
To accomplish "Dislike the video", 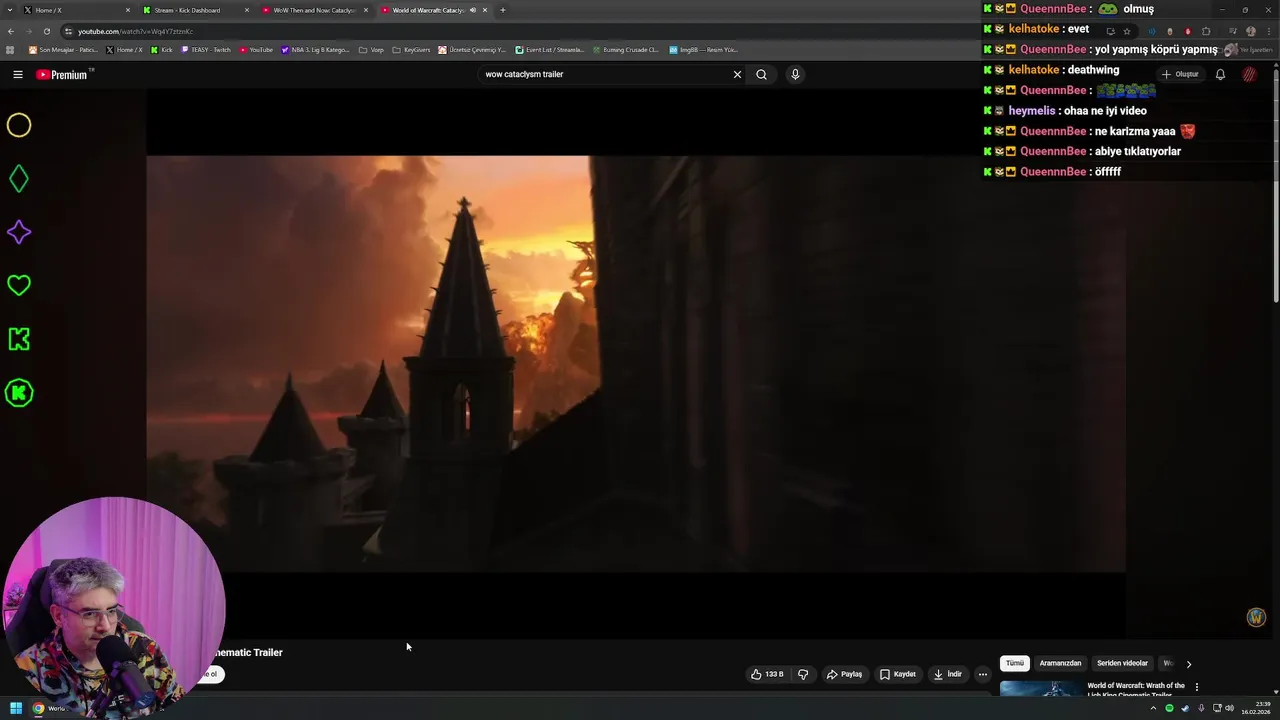I will click(803, 674).
